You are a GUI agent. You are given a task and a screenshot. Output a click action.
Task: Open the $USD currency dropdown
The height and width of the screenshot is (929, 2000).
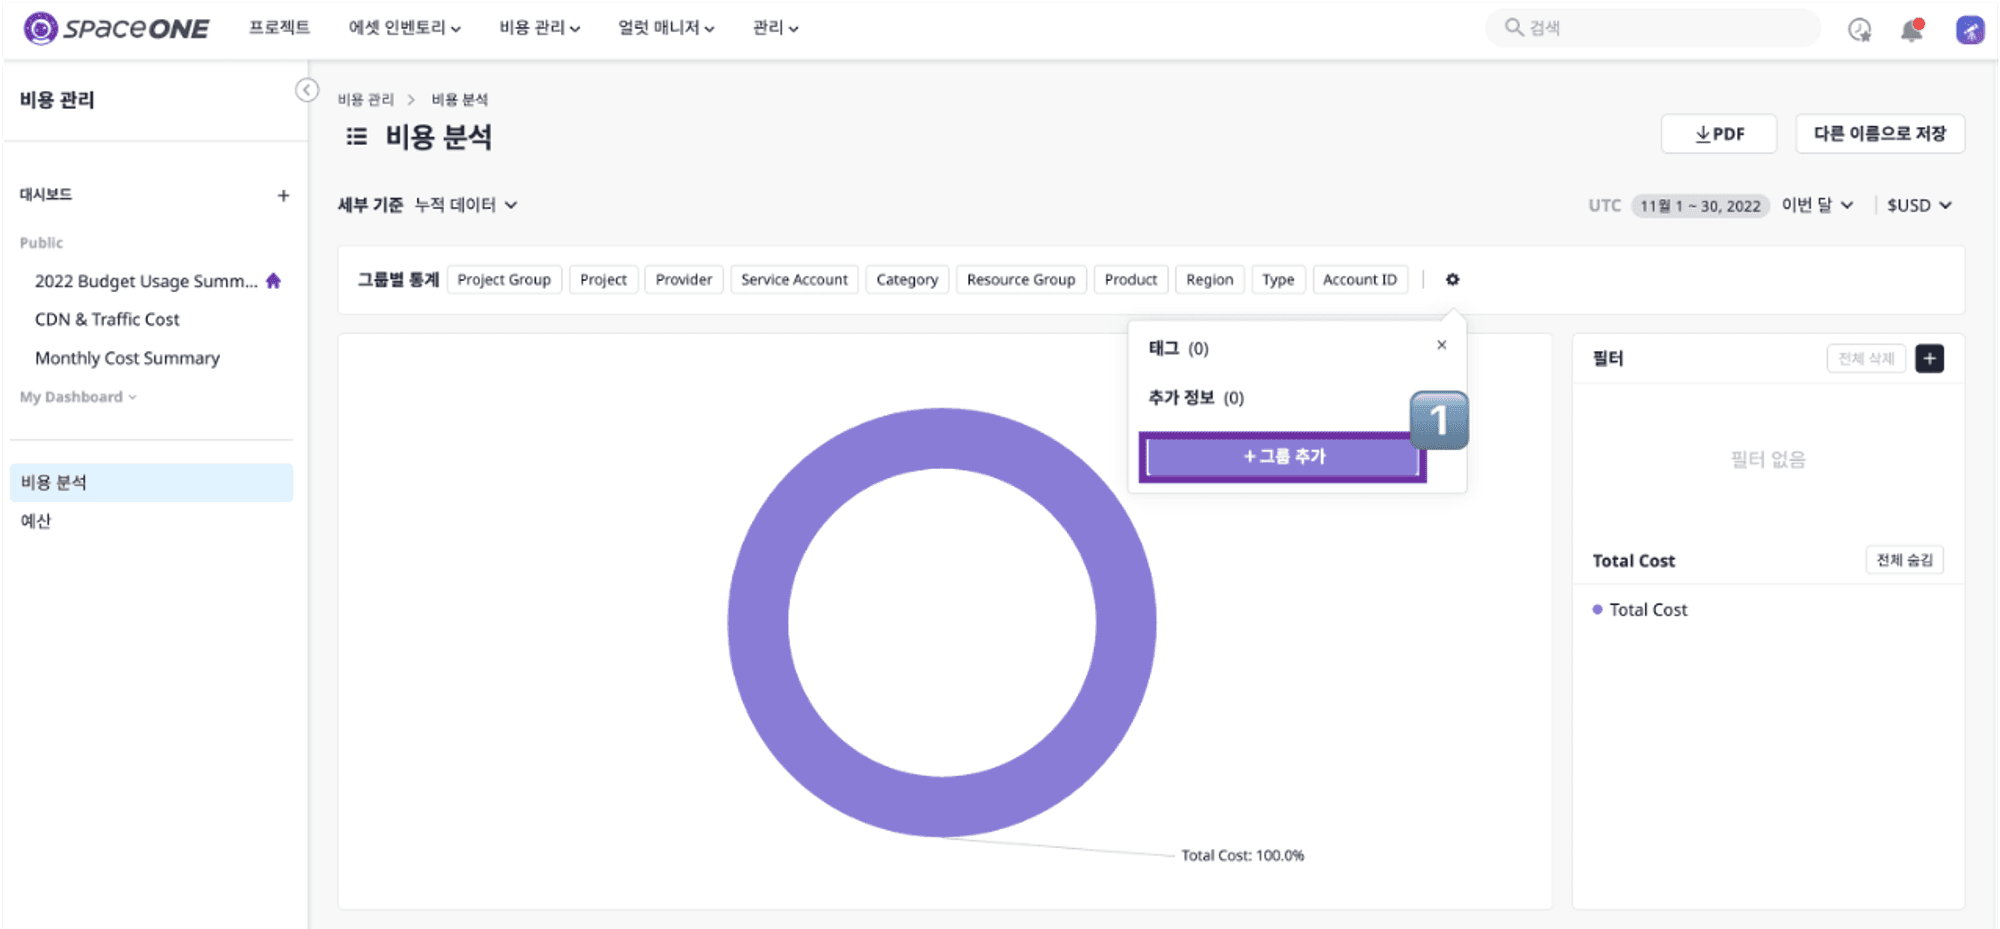click(x=1919, y=205)
